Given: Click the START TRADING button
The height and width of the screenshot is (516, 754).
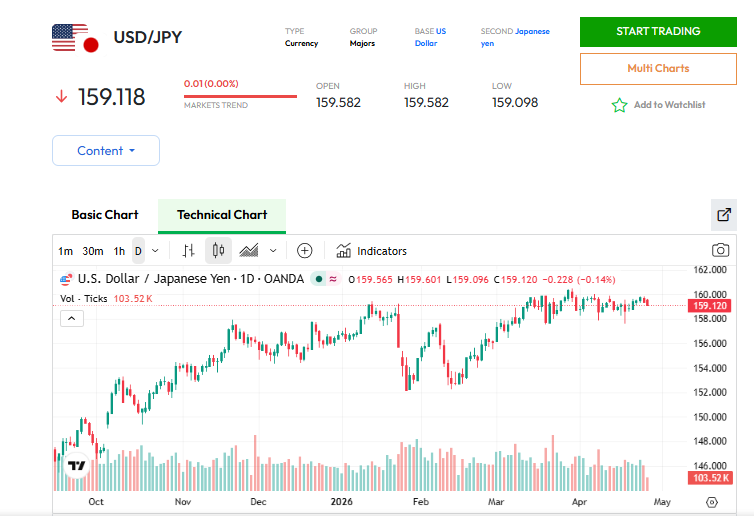Looking at the screenshot, I should pos(658,31).
